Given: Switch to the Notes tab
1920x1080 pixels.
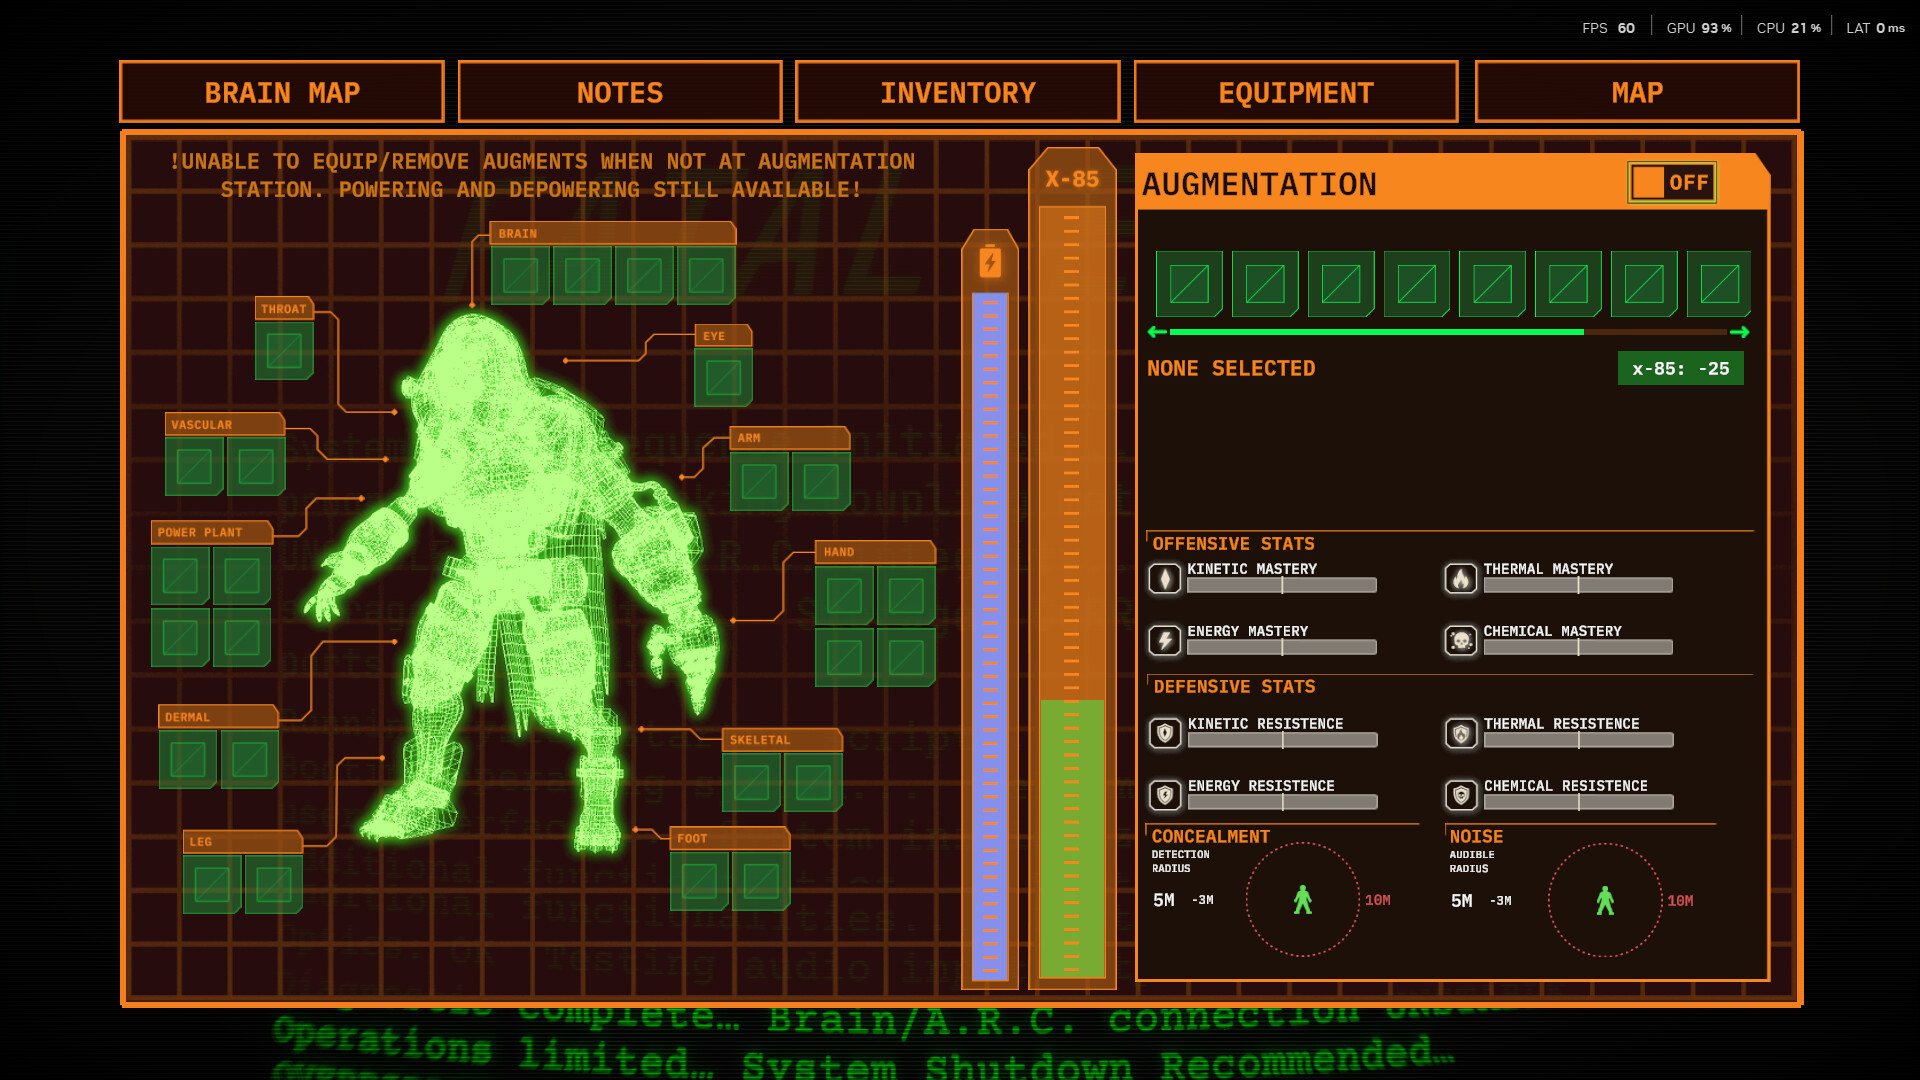Looking at the screenshot, I should coord(620,92).
